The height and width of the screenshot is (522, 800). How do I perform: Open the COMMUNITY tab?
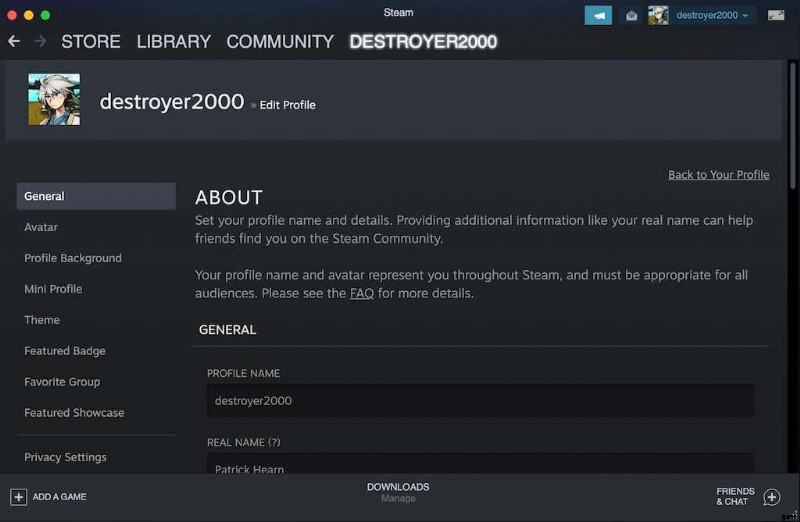[280, 41]
